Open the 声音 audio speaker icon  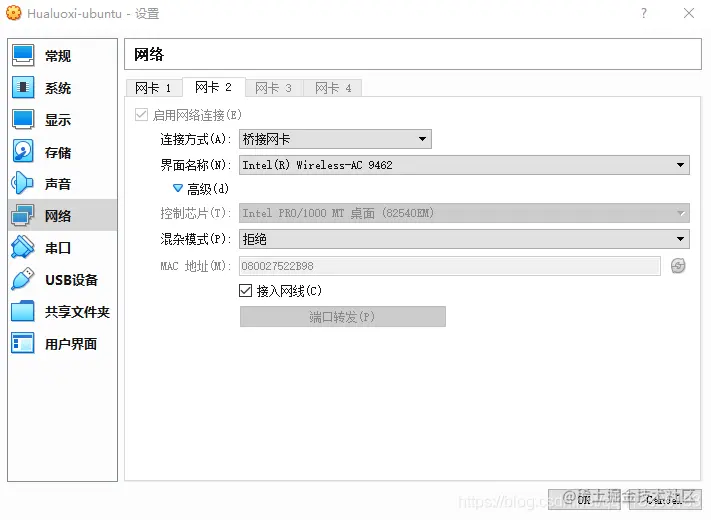[23, 184]
